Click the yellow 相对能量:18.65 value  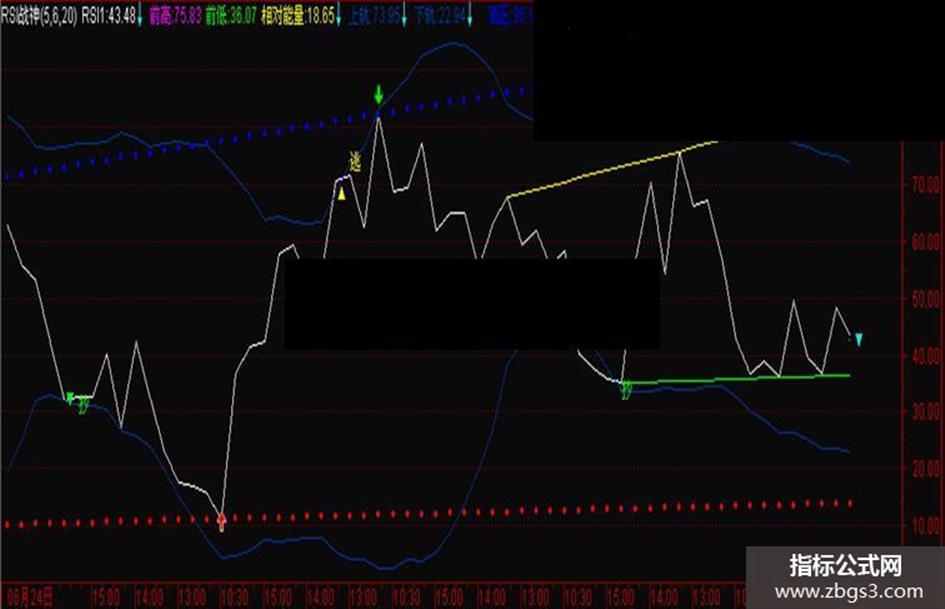click(298, 16)
